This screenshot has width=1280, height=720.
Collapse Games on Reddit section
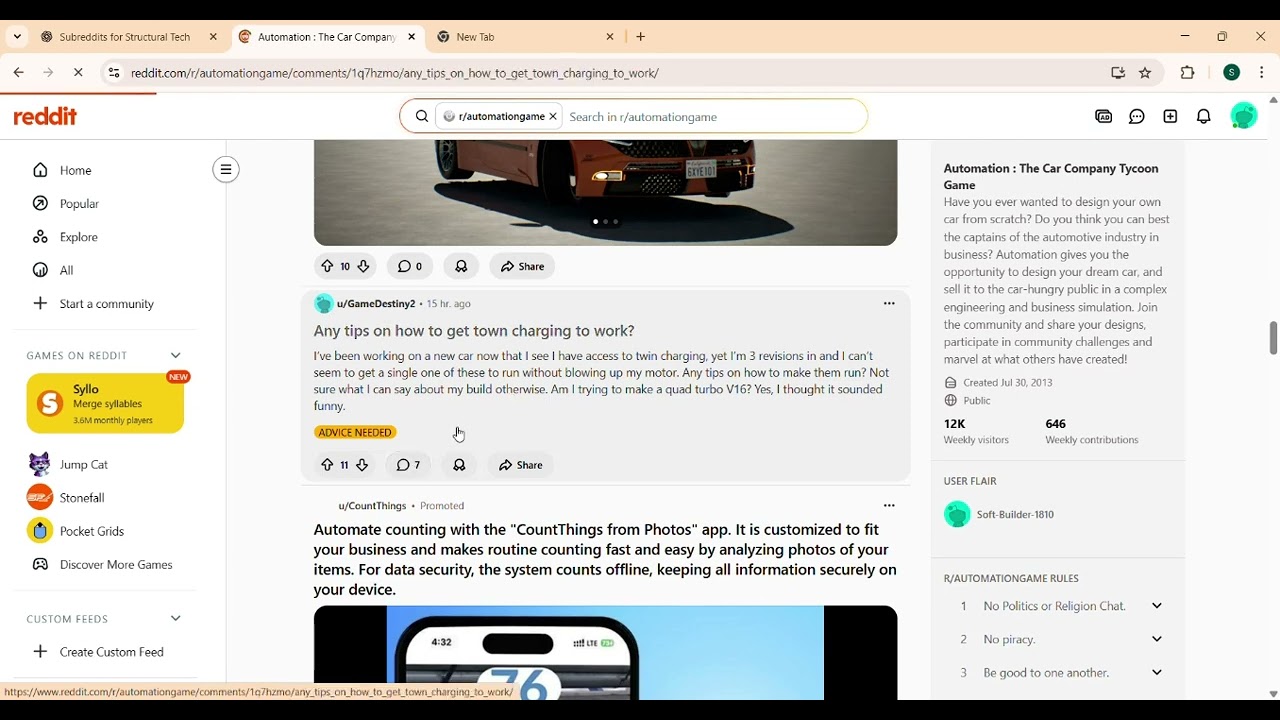coord(176,356)
